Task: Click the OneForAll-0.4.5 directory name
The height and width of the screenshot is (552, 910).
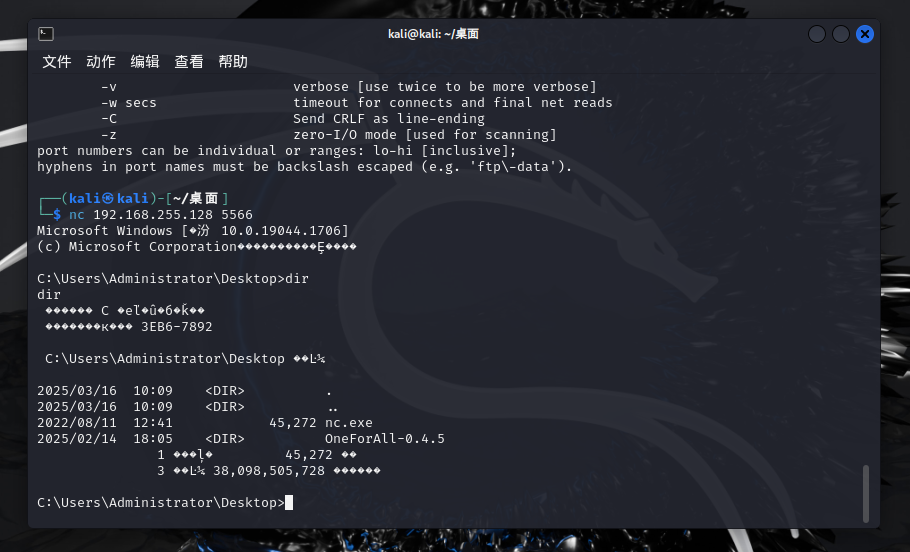Action: point(384,438)
